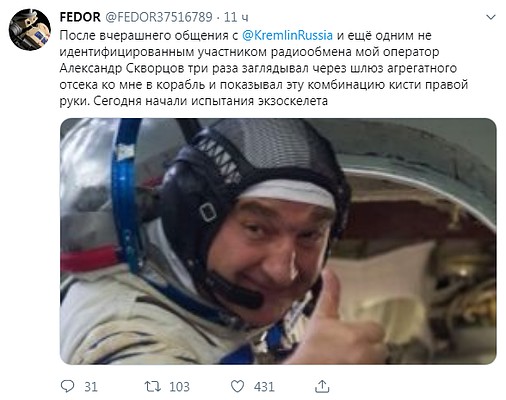506x400 pixels.
Task: Click the last tweet line mentioning экзоскелета
Action: pyautogui.click(x=194, y=101)
